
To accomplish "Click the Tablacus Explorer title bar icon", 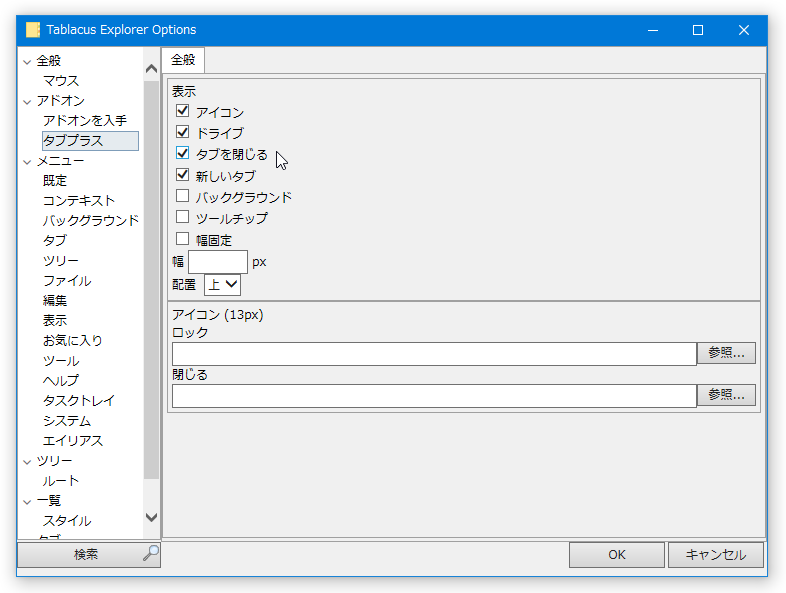I will point(33,30).
